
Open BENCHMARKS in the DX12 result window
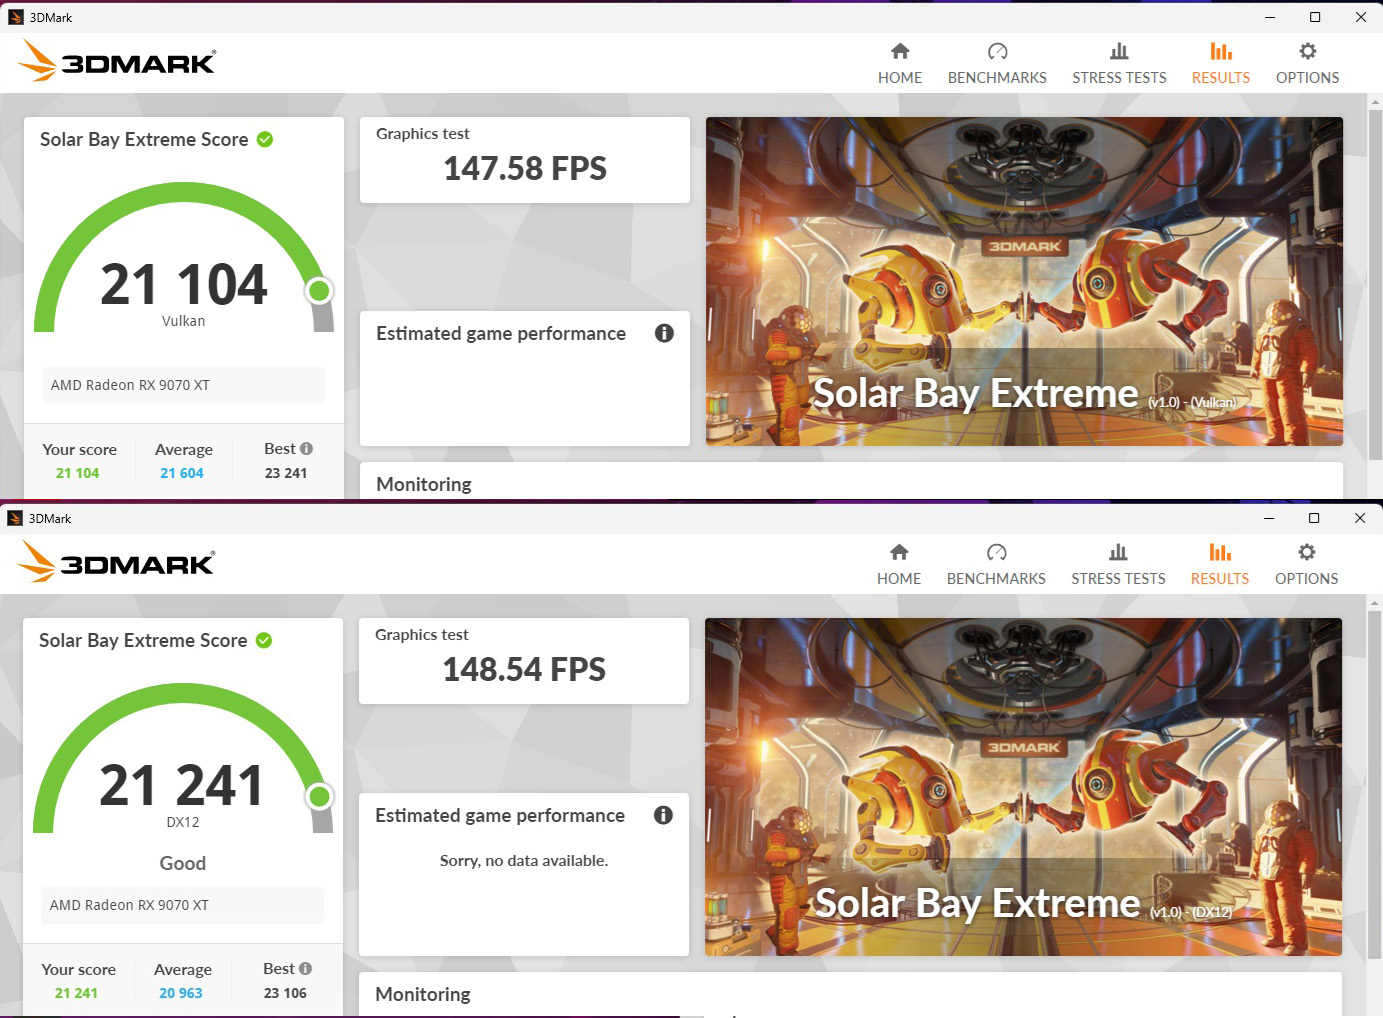click(996, 564)
